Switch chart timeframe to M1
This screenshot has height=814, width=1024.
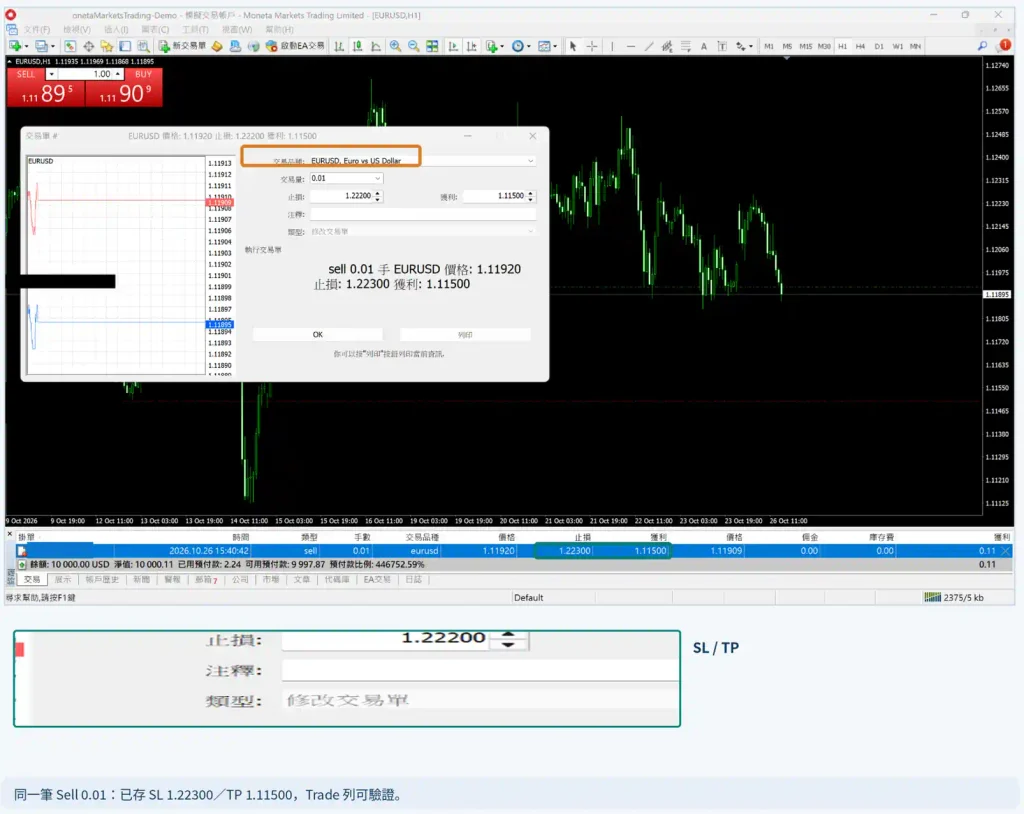(x=769, y=46)
